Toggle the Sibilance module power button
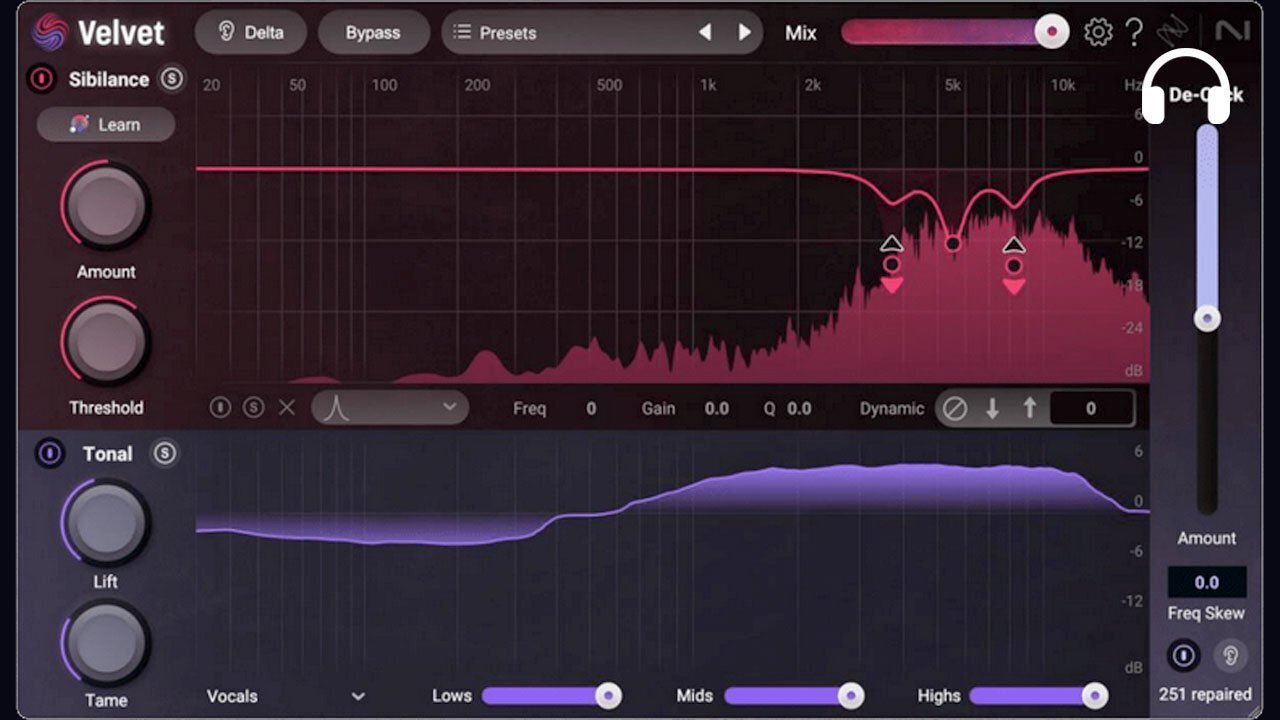 (x=42, y=79)
